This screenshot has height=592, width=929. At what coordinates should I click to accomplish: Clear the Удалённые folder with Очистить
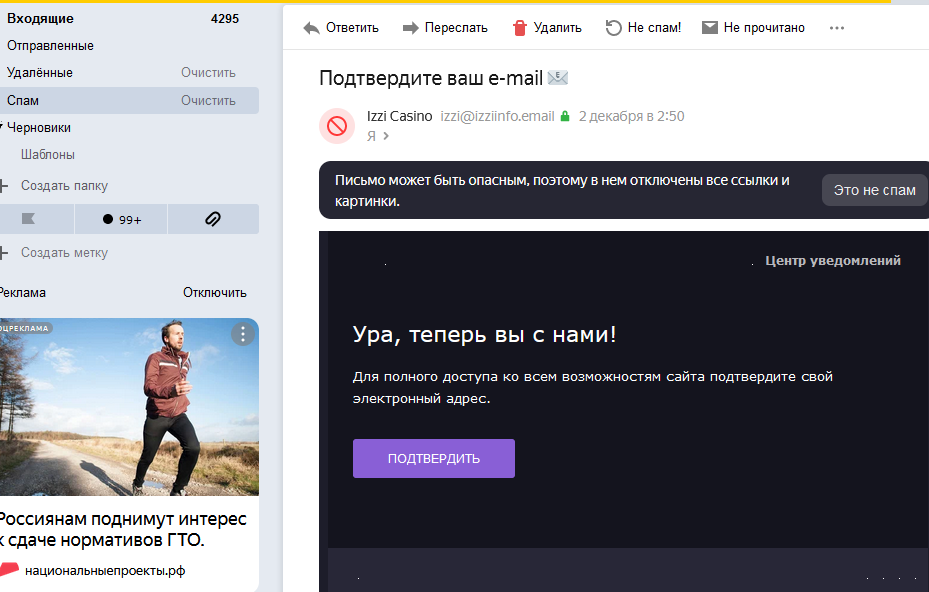[209, 73]
